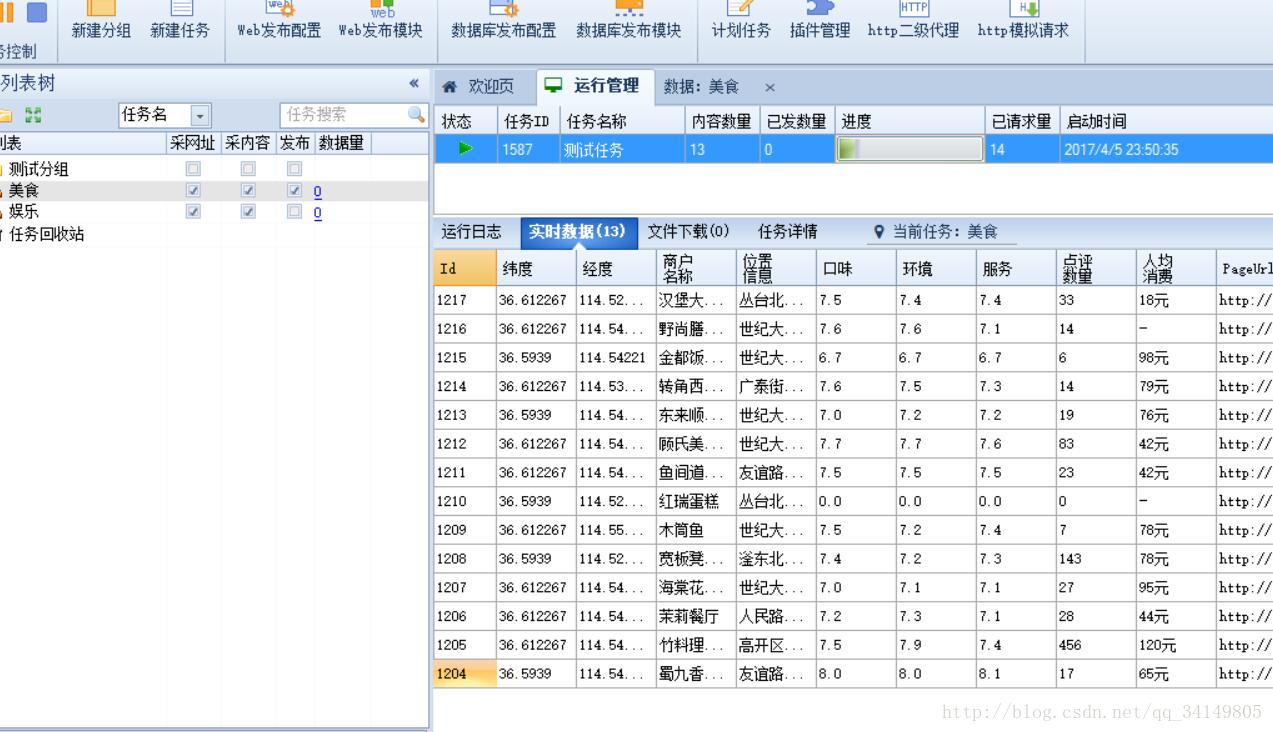The image size is (1273, 732).
Task: Uncheck 采内容 for 美食
Action: click(x=248, y=190)
